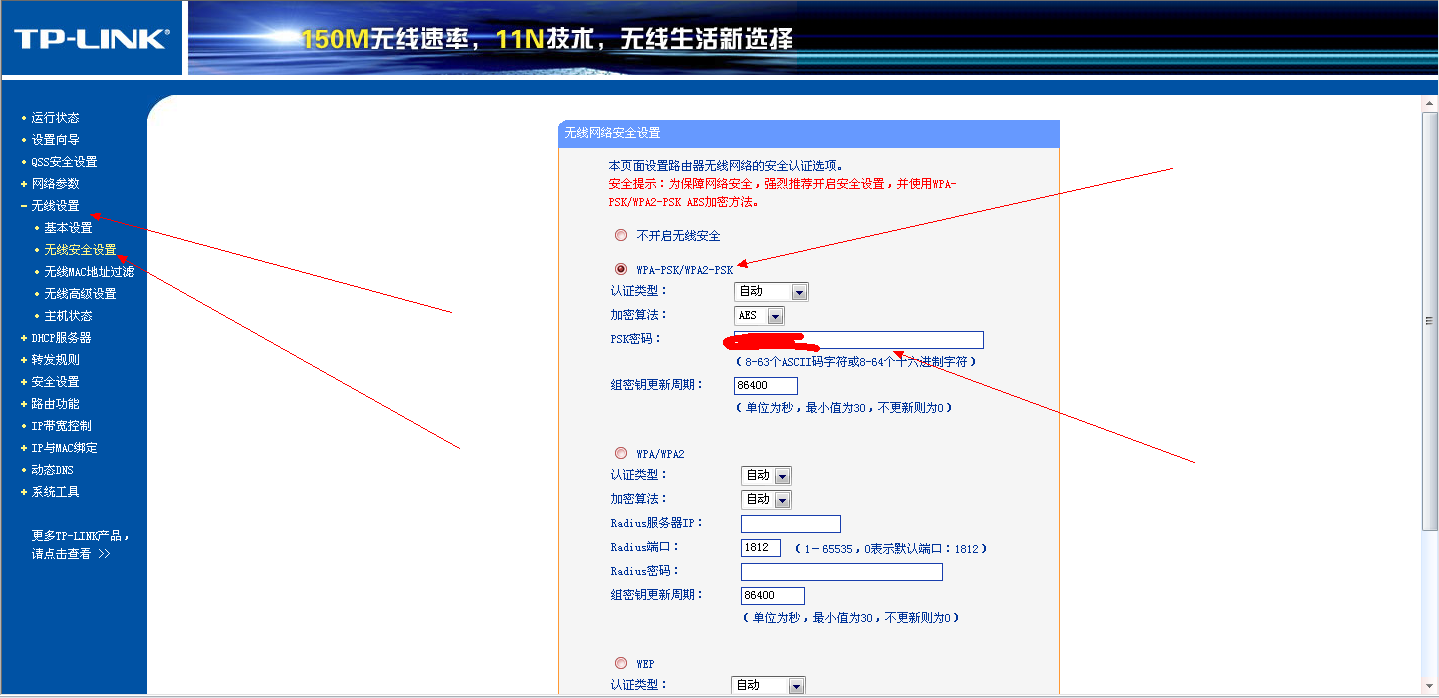Select the WEP radio option
Viewport: 1439px width, 698px height.
(x=620, y=663)
